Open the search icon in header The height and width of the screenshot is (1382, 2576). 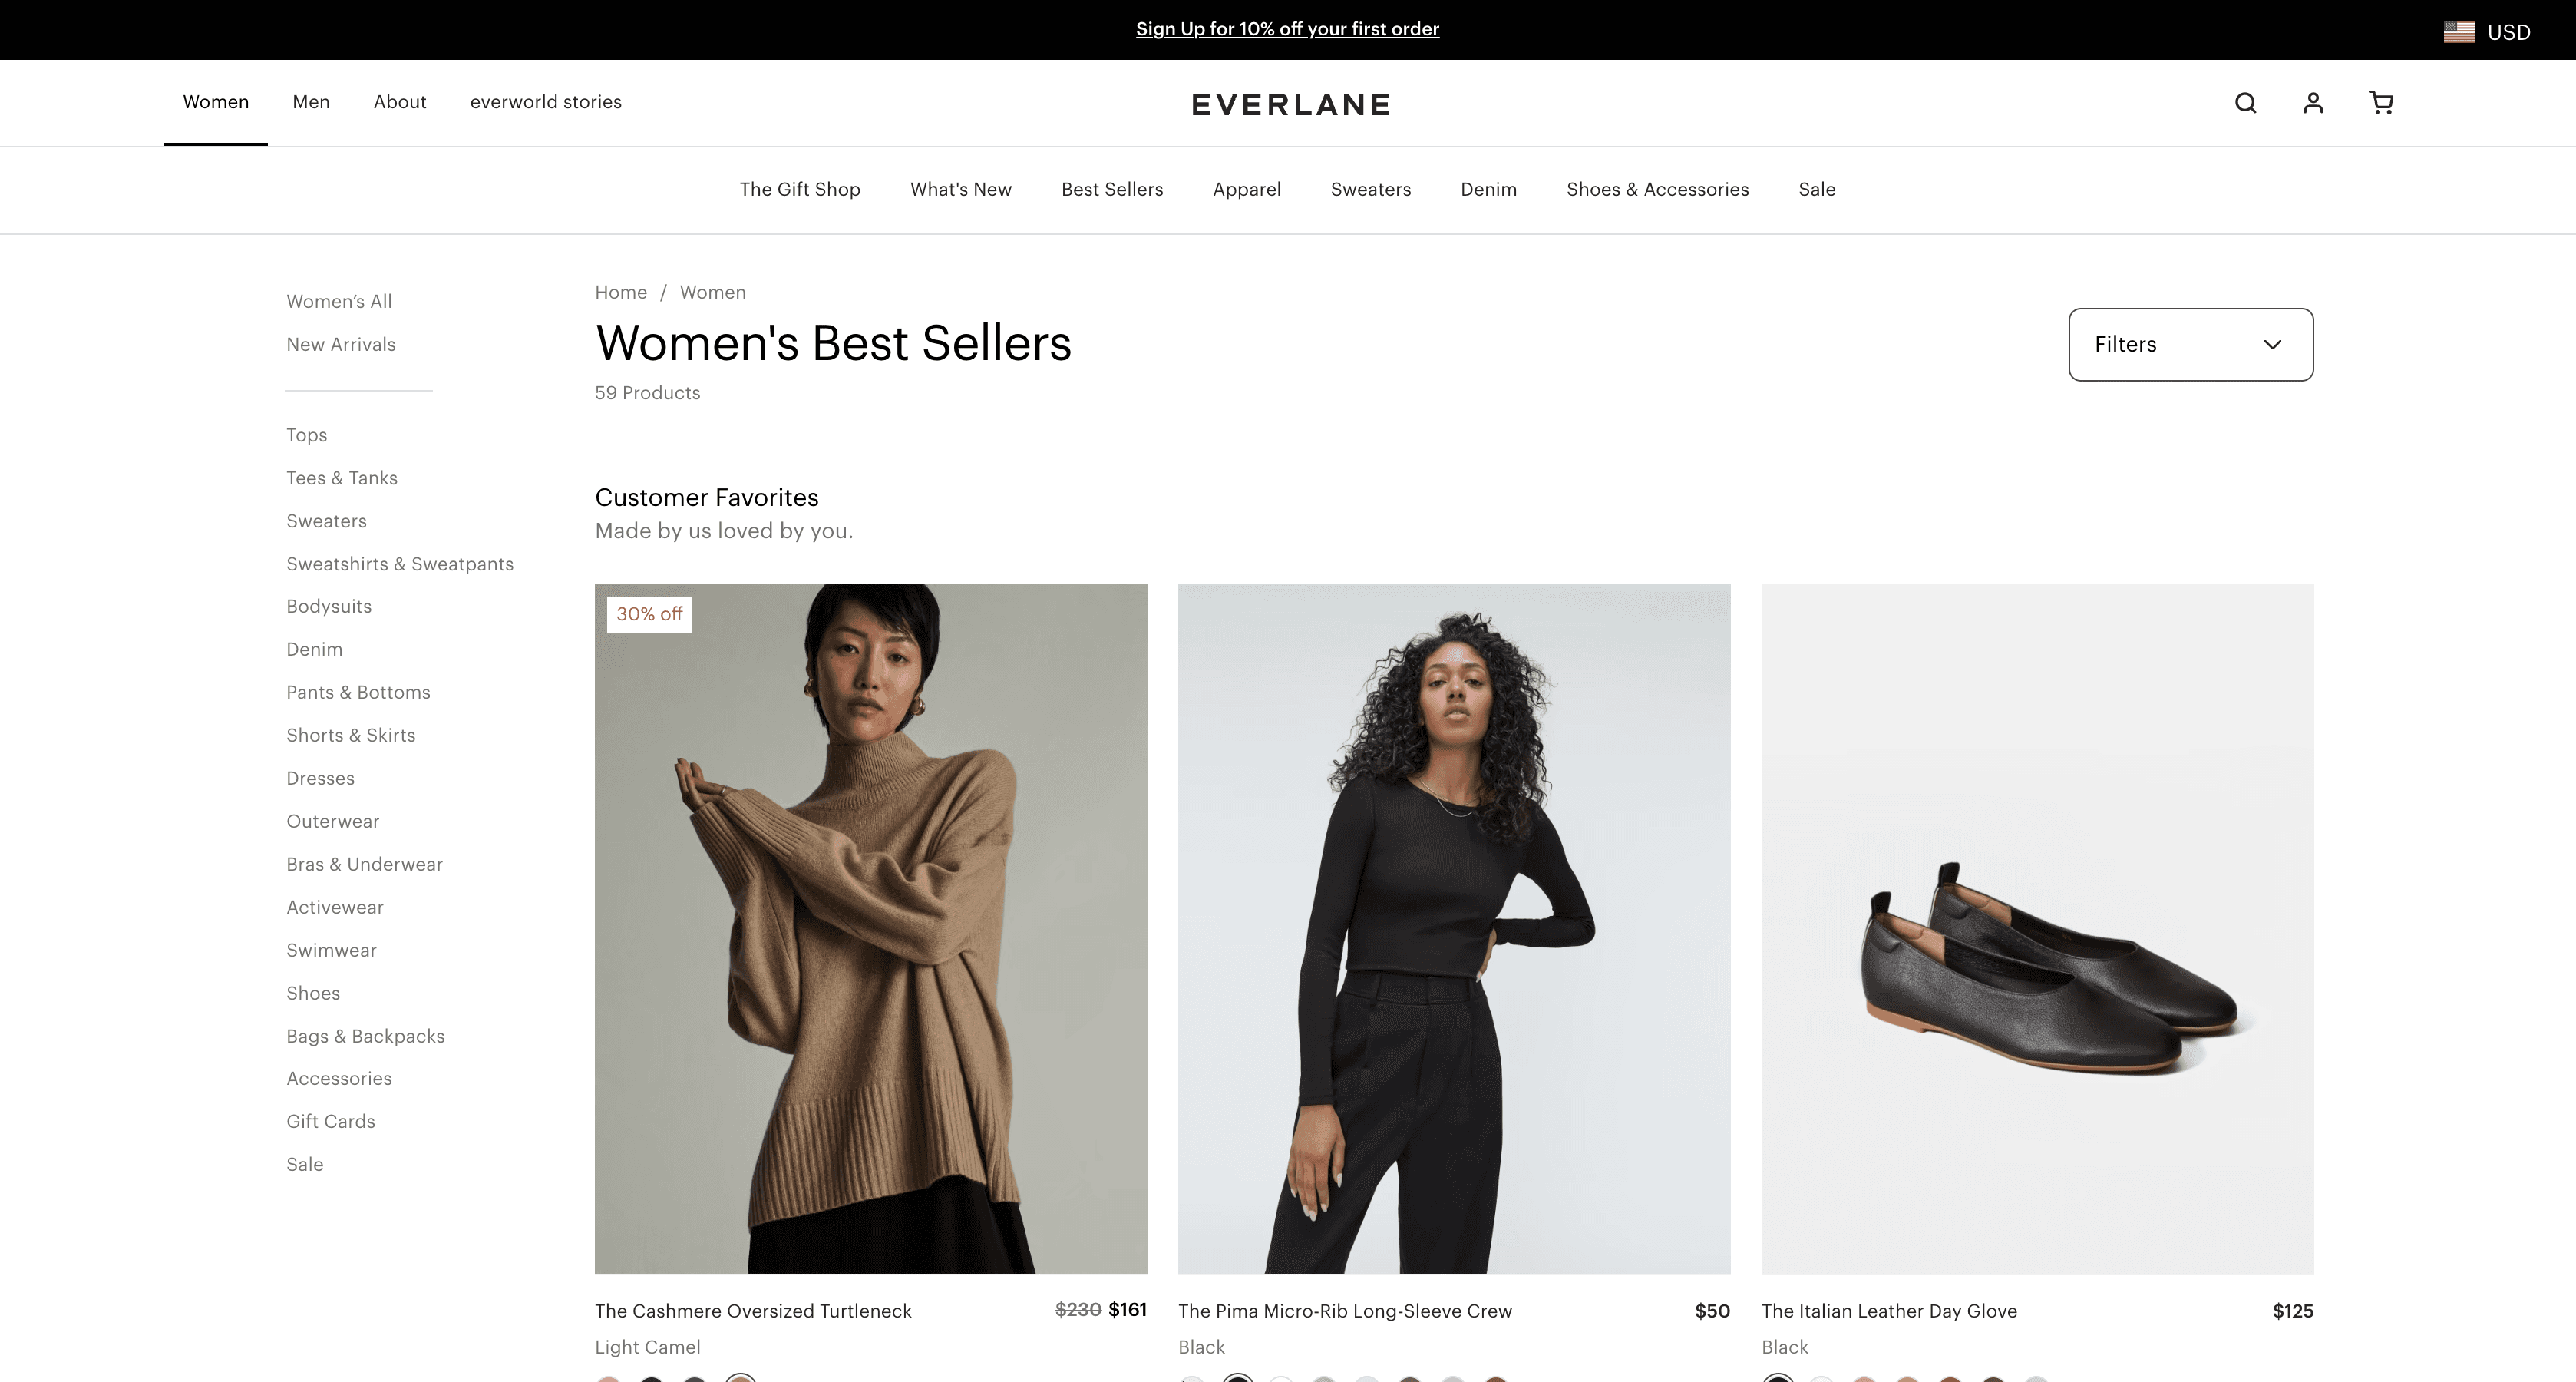tap(2245, 103)
